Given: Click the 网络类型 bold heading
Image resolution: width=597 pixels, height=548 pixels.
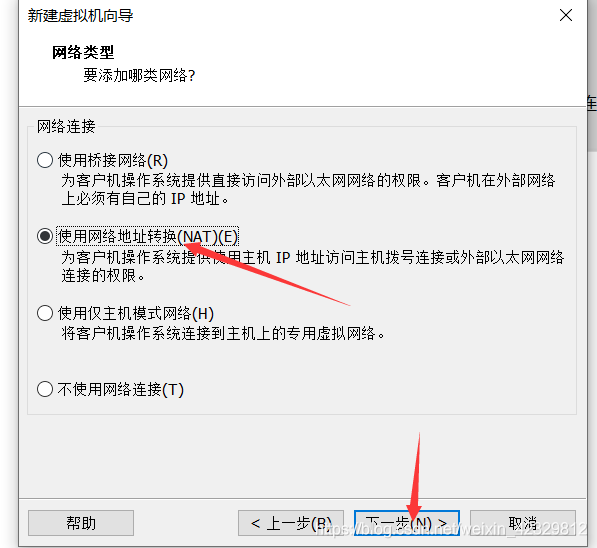Looking at the screenshot, I should click(x=83, y=52).
